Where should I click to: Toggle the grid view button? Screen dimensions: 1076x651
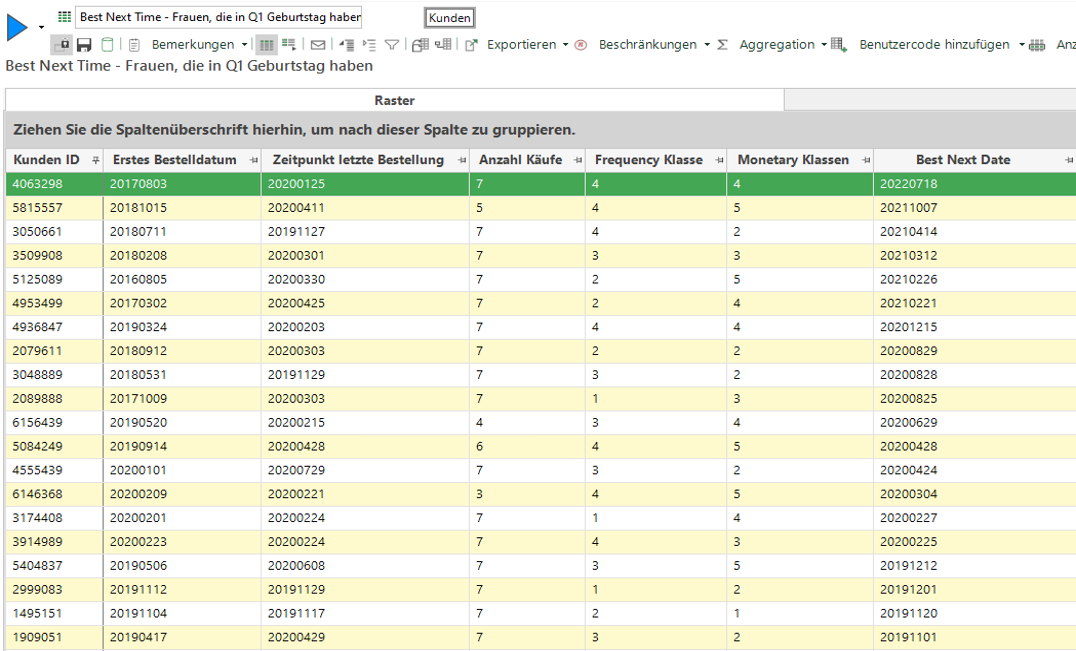(x=266, y=45)
